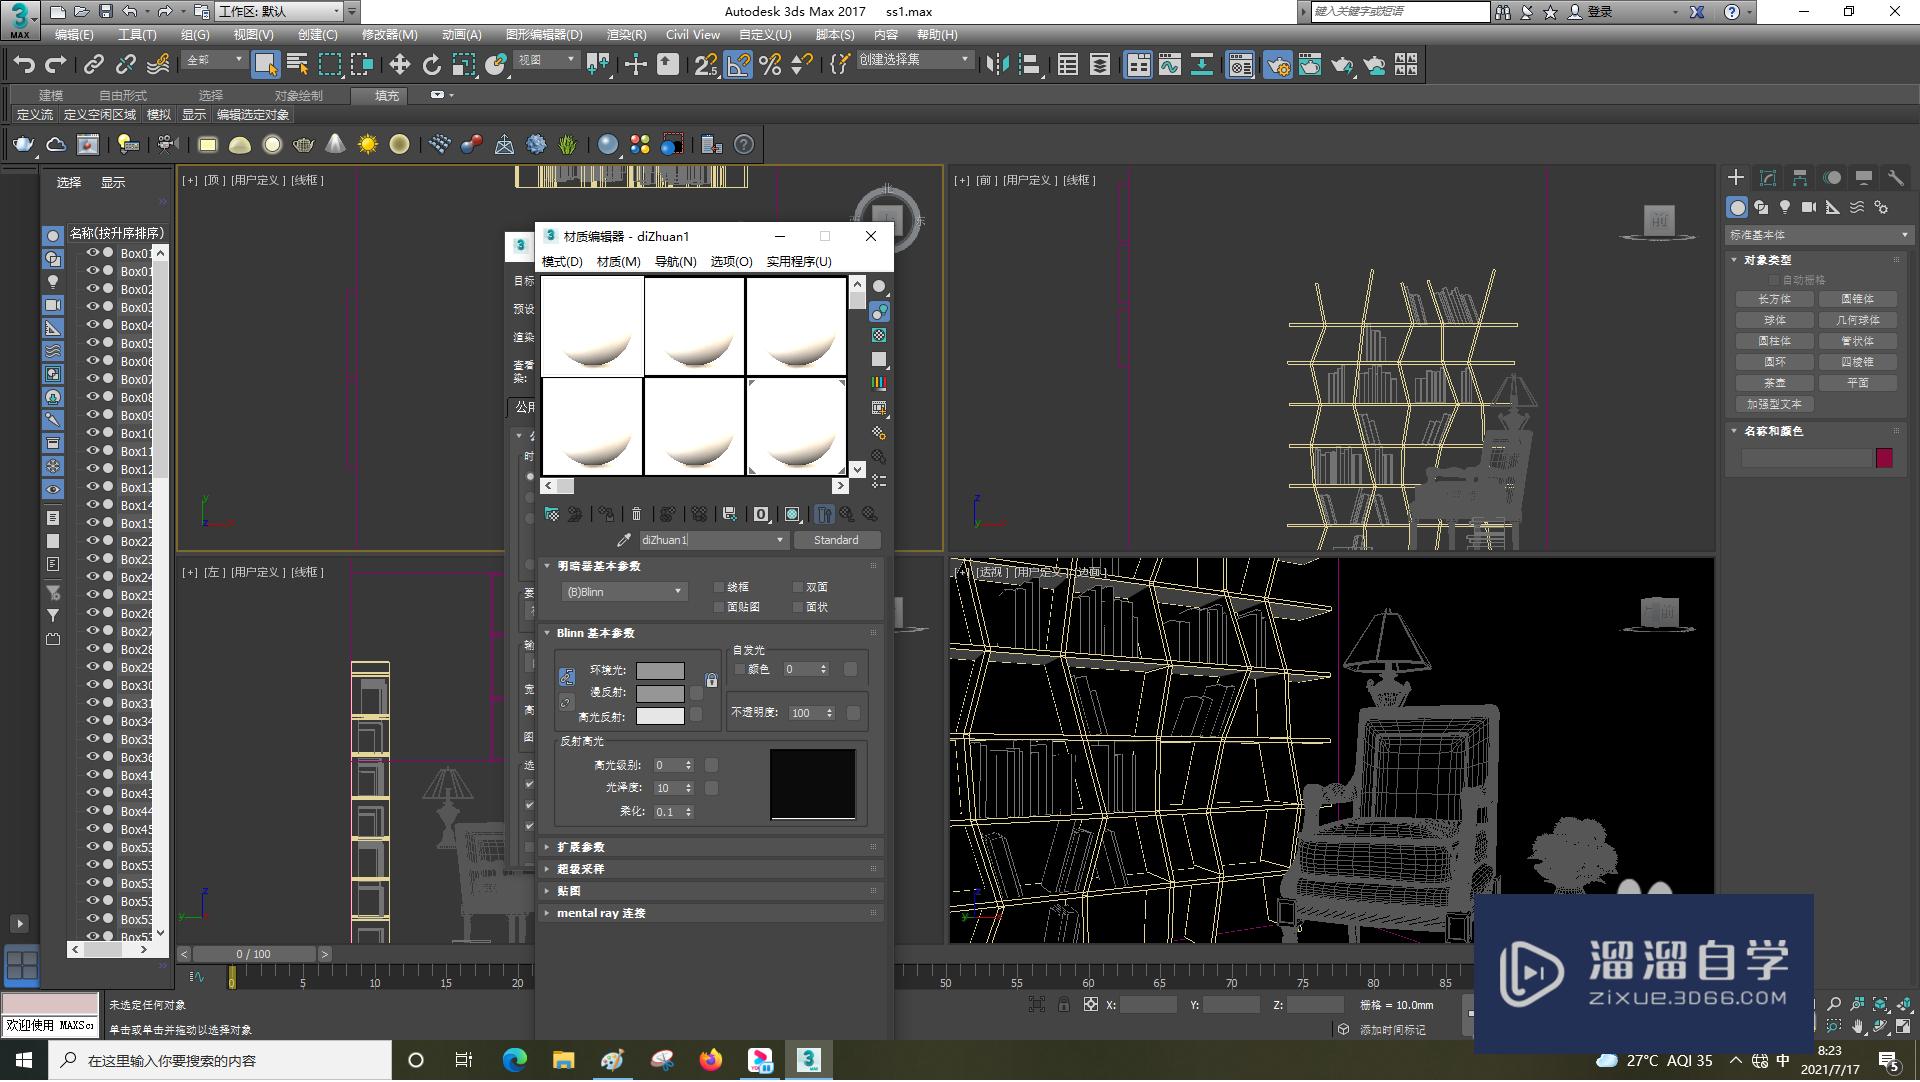Activate Select and Rotate tool

[x=431, y=65]
